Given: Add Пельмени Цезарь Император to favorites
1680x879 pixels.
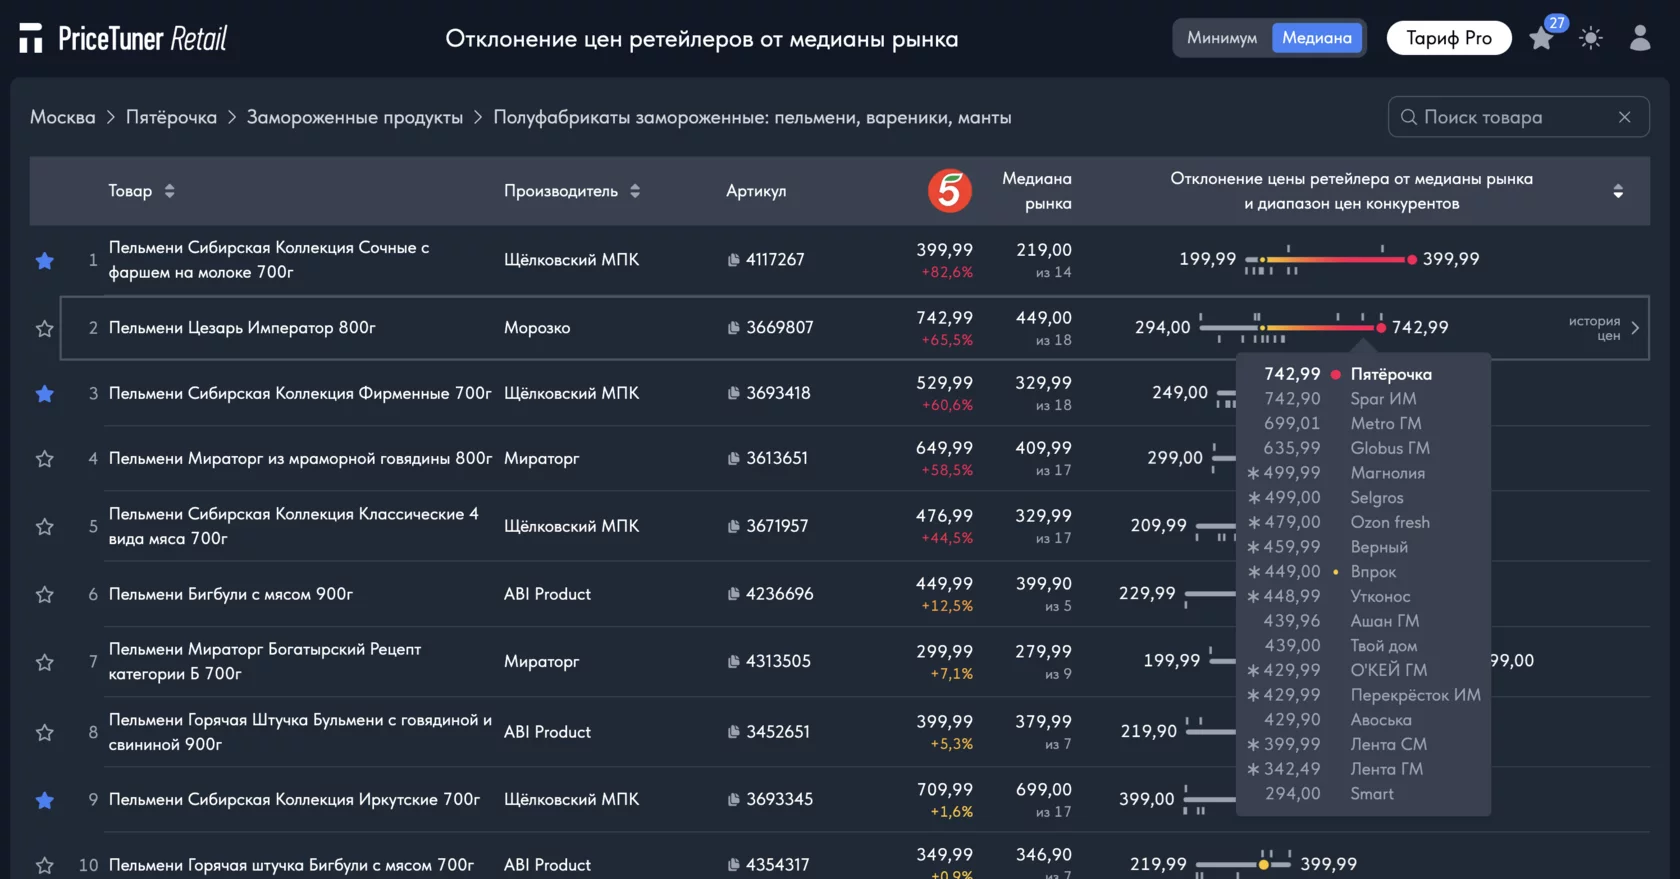Looking at the screenshot, I should (45, 329).
